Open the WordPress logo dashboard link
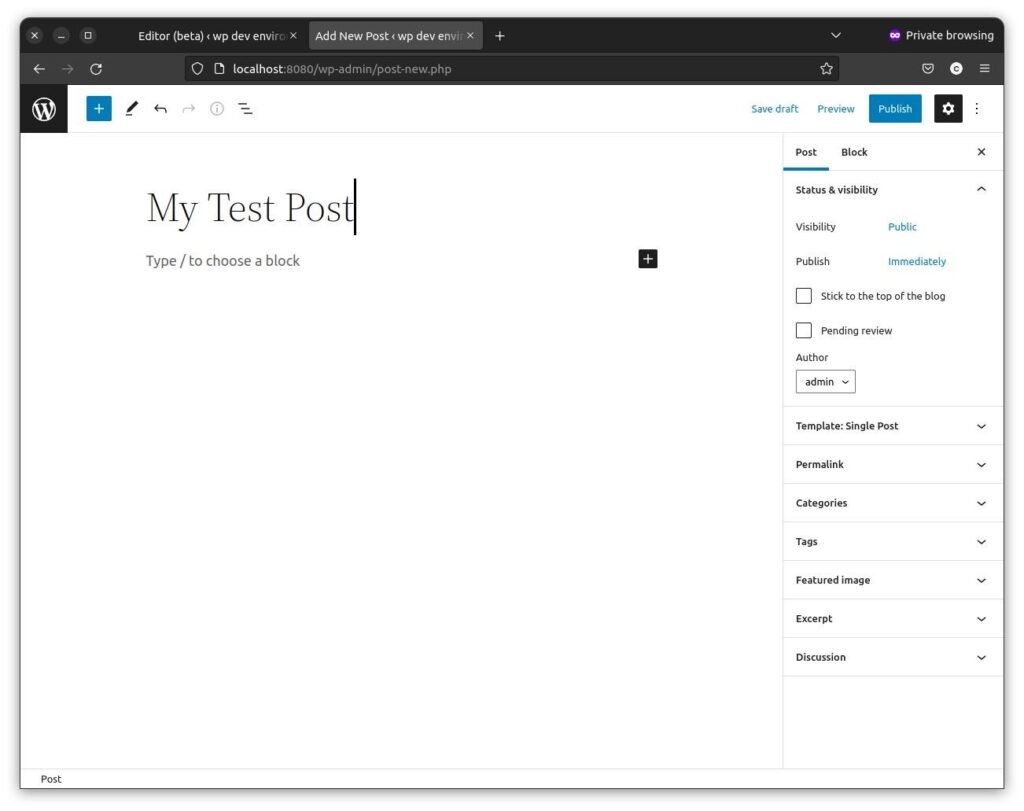1024x811 pixels. point(44,109)
